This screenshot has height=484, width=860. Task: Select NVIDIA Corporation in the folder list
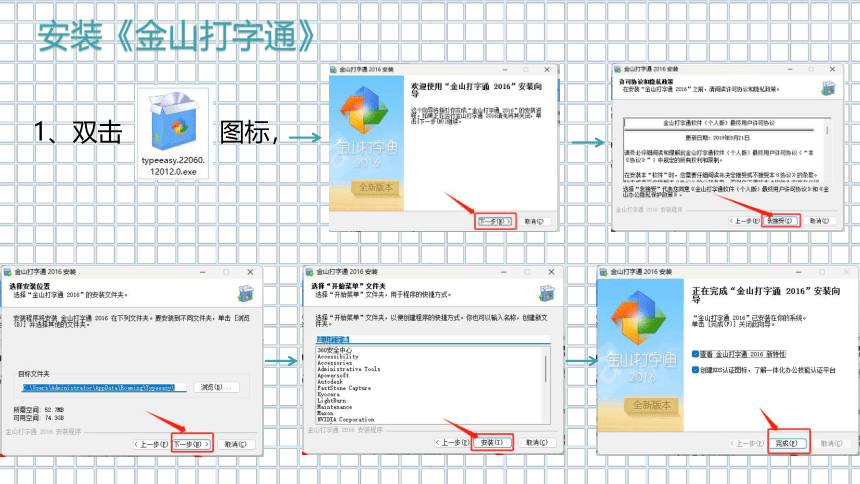coord(346,420)
